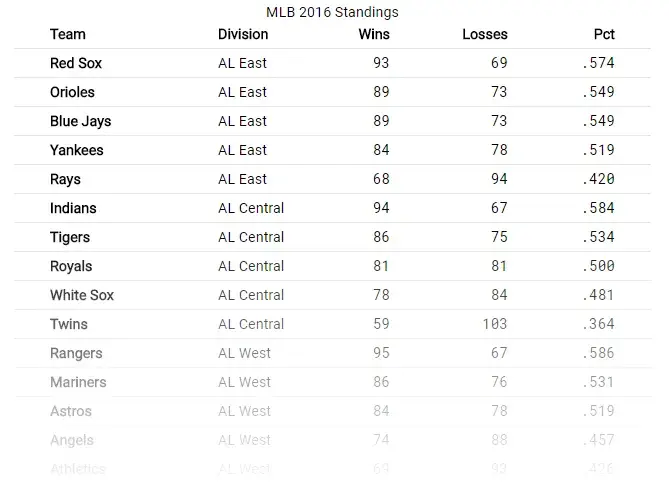Select the Rangers team row

76,353
